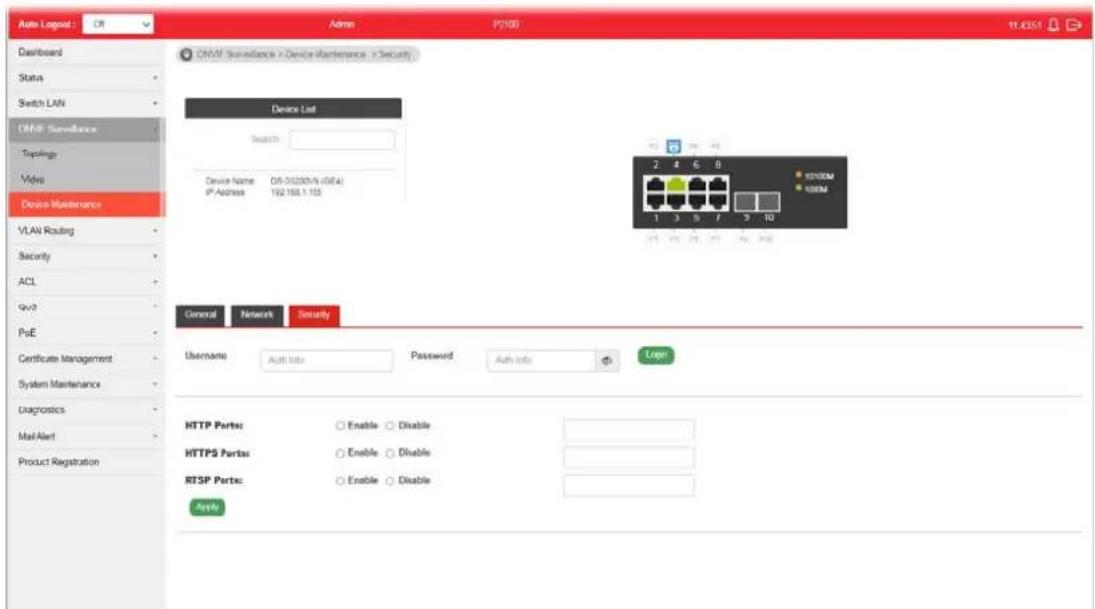This screenshot has height=609, width=1095.
Task: Select Device Maintenance in sidebar
Action: click(87, 205)
